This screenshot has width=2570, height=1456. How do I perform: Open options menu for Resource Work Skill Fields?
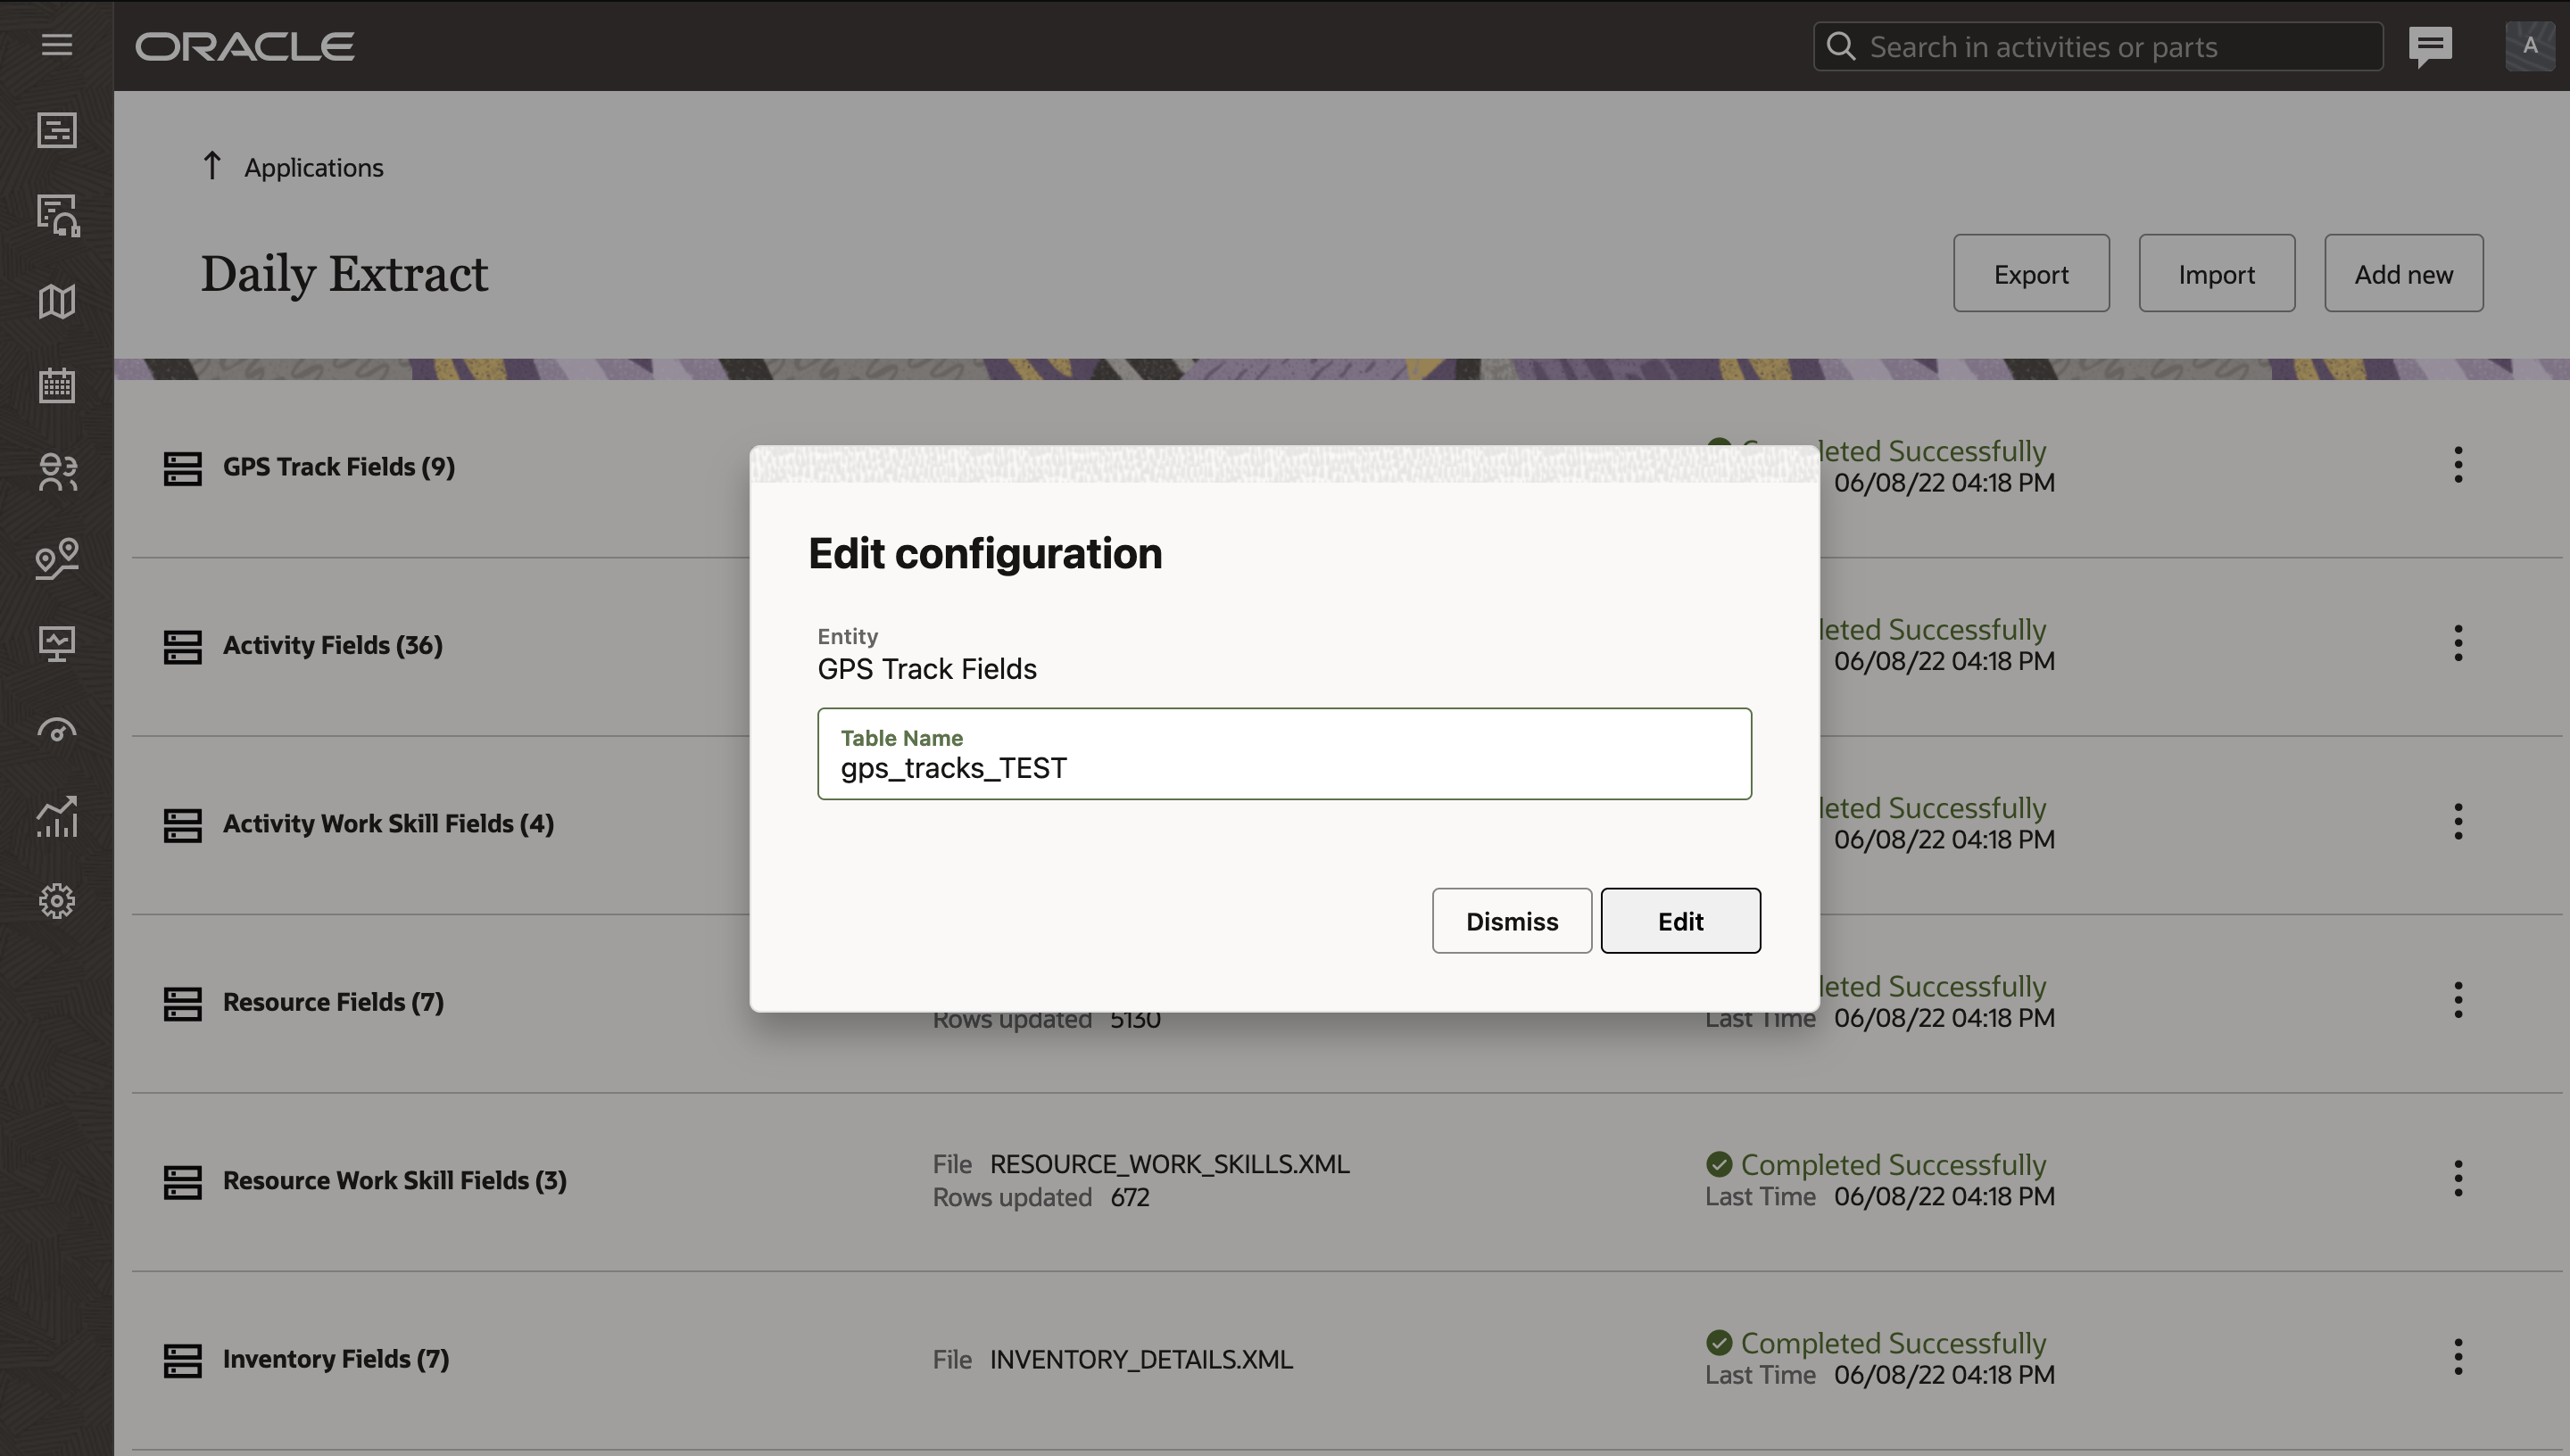coord(2458,1179)
